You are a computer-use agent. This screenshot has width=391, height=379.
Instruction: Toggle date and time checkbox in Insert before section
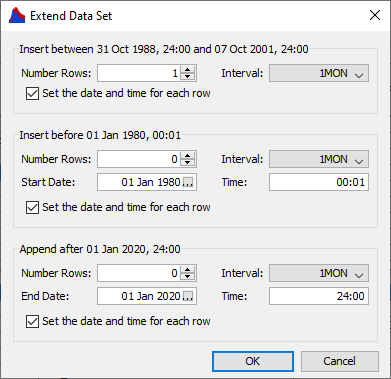point(32,207)
